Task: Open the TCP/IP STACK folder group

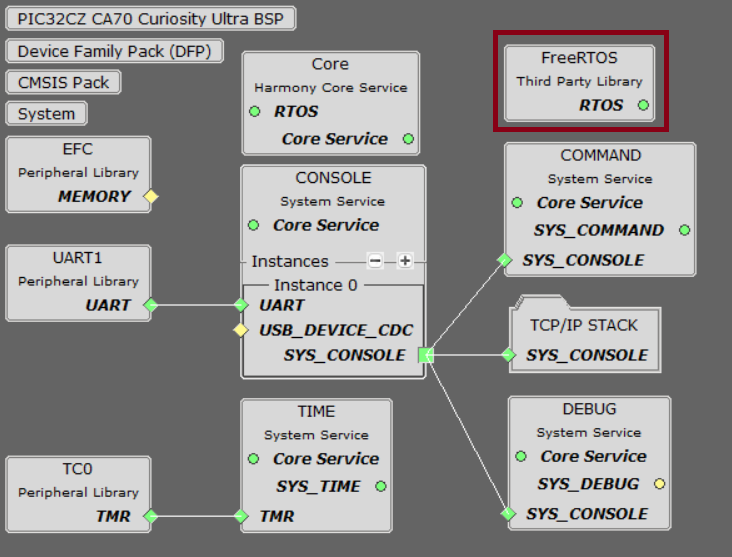Action: point(585,335)
